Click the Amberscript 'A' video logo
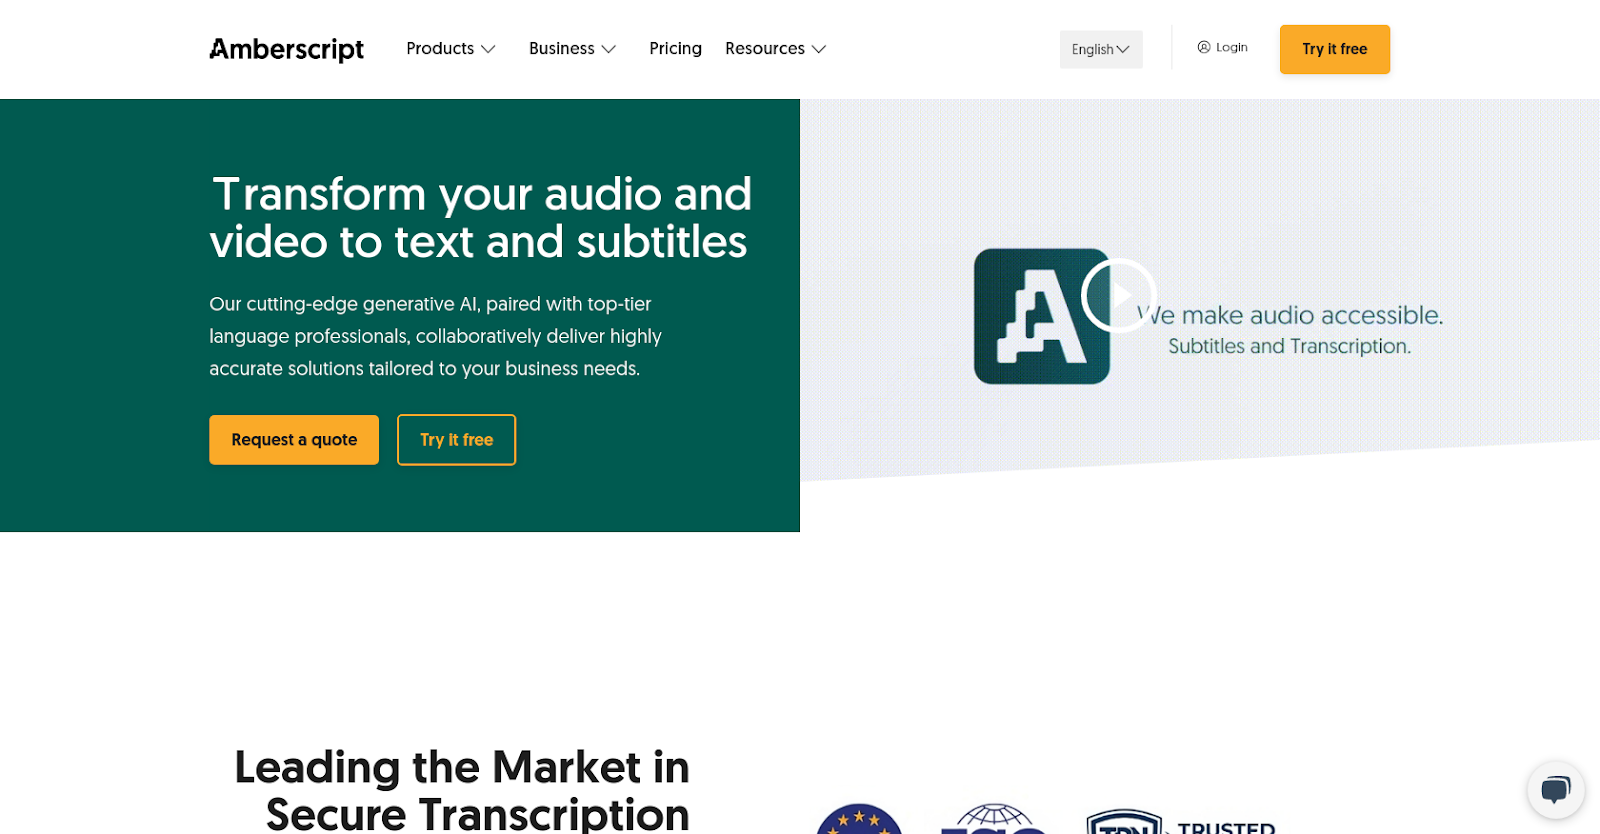Screen dimensions: 1600x834 [x=1041, y=316]
